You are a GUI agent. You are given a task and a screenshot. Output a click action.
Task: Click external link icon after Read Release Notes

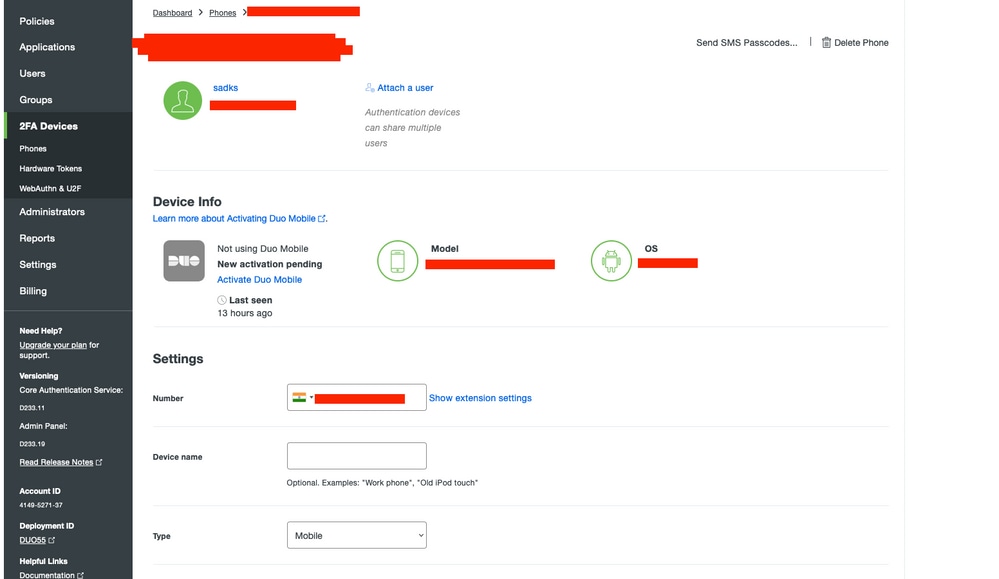99,462
